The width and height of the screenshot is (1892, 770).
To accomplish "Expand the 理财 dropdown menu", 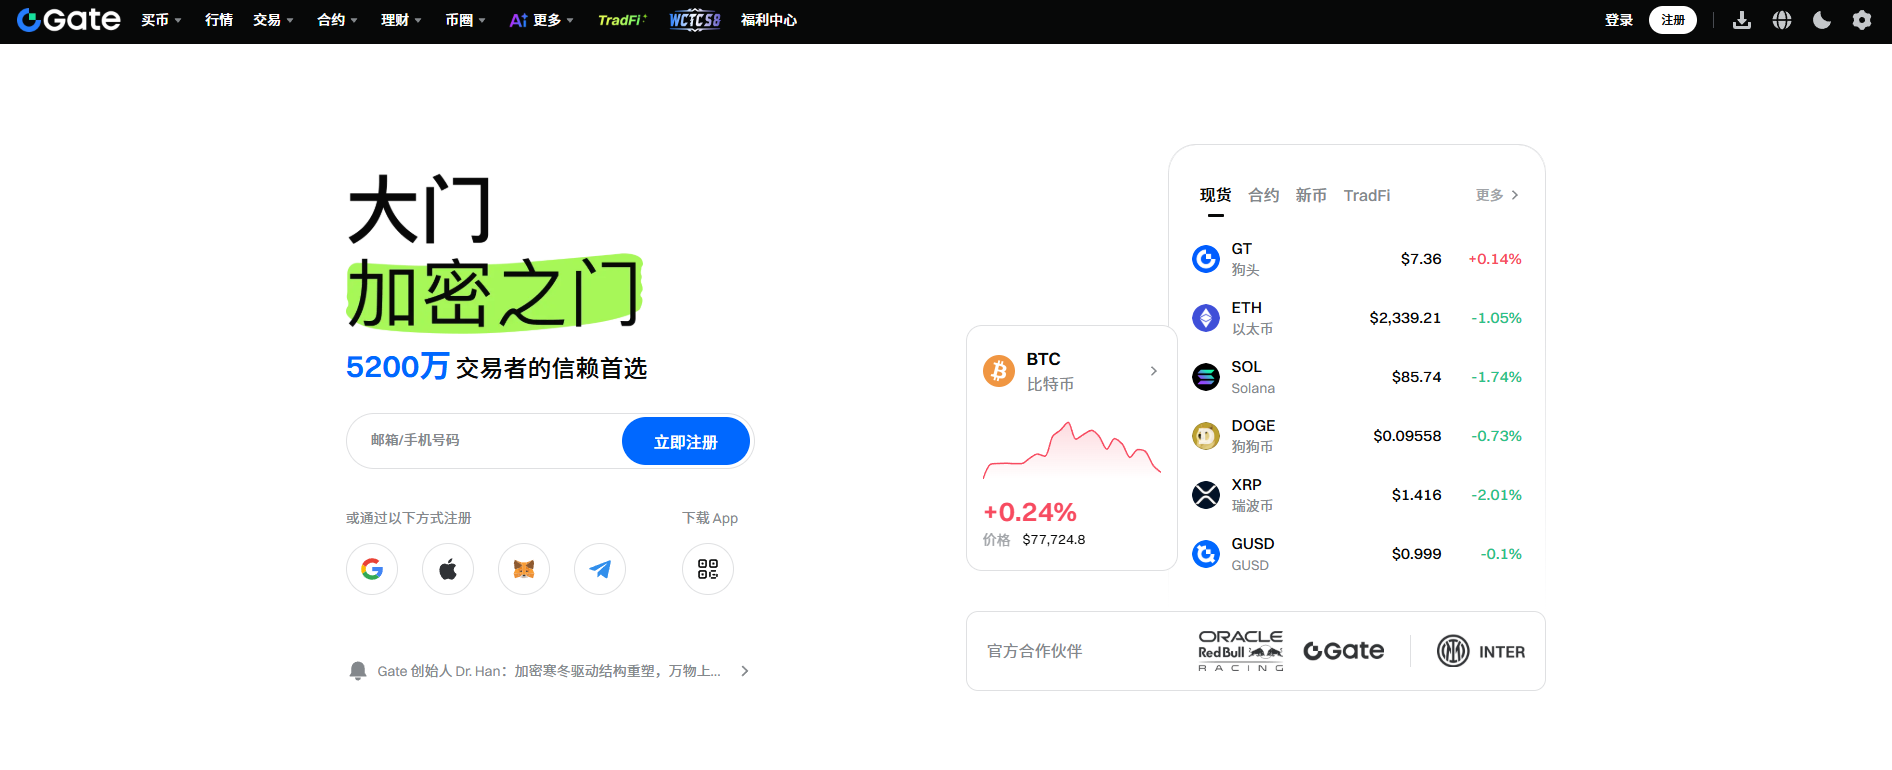I will (x=401, y=20).
